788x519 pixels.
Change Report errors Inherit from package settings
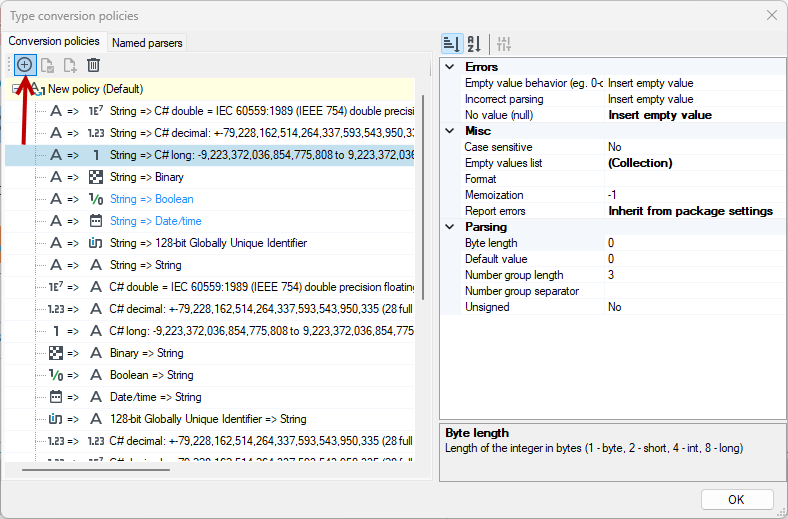point(696,211)
